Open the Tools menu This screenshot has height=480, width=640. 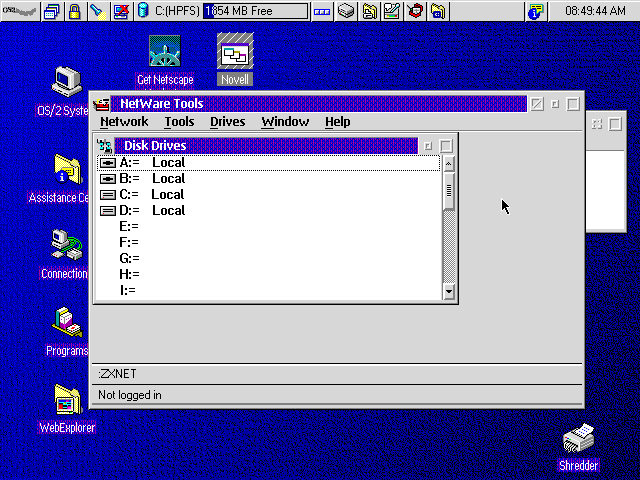pos(179,122)
